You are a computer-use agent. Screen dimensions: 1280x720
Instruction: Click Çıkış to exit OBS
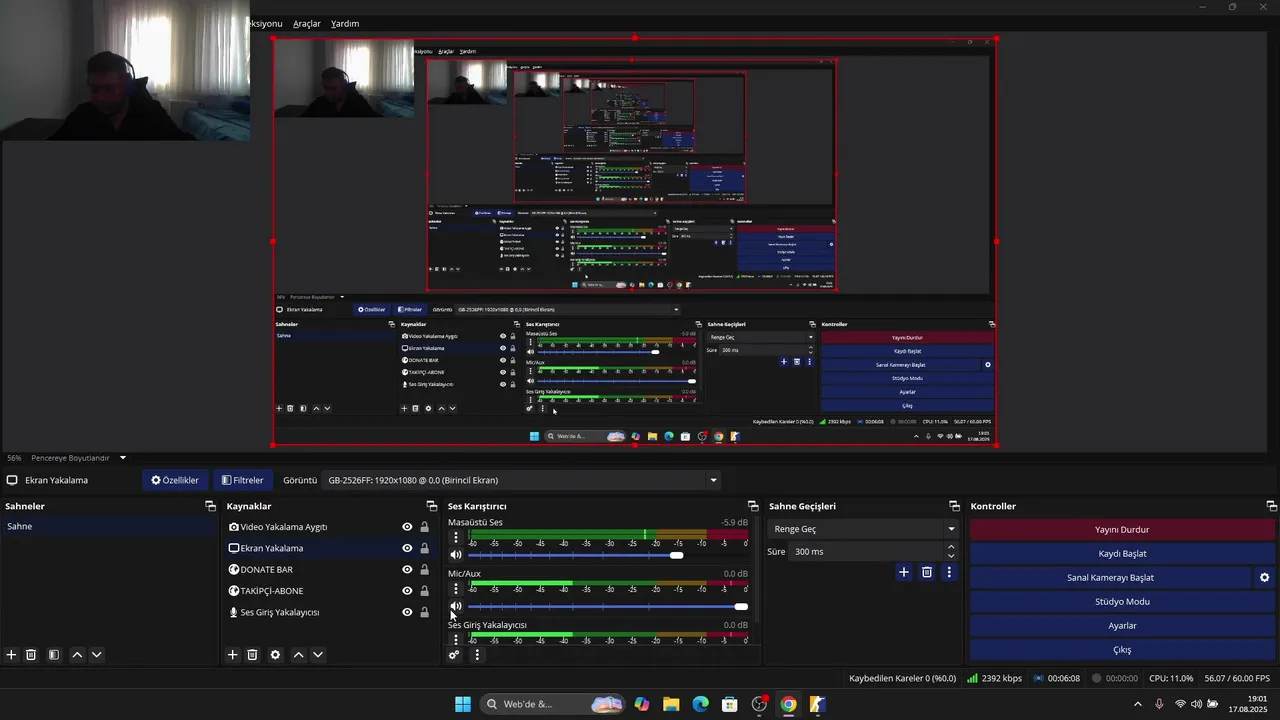1122,650
